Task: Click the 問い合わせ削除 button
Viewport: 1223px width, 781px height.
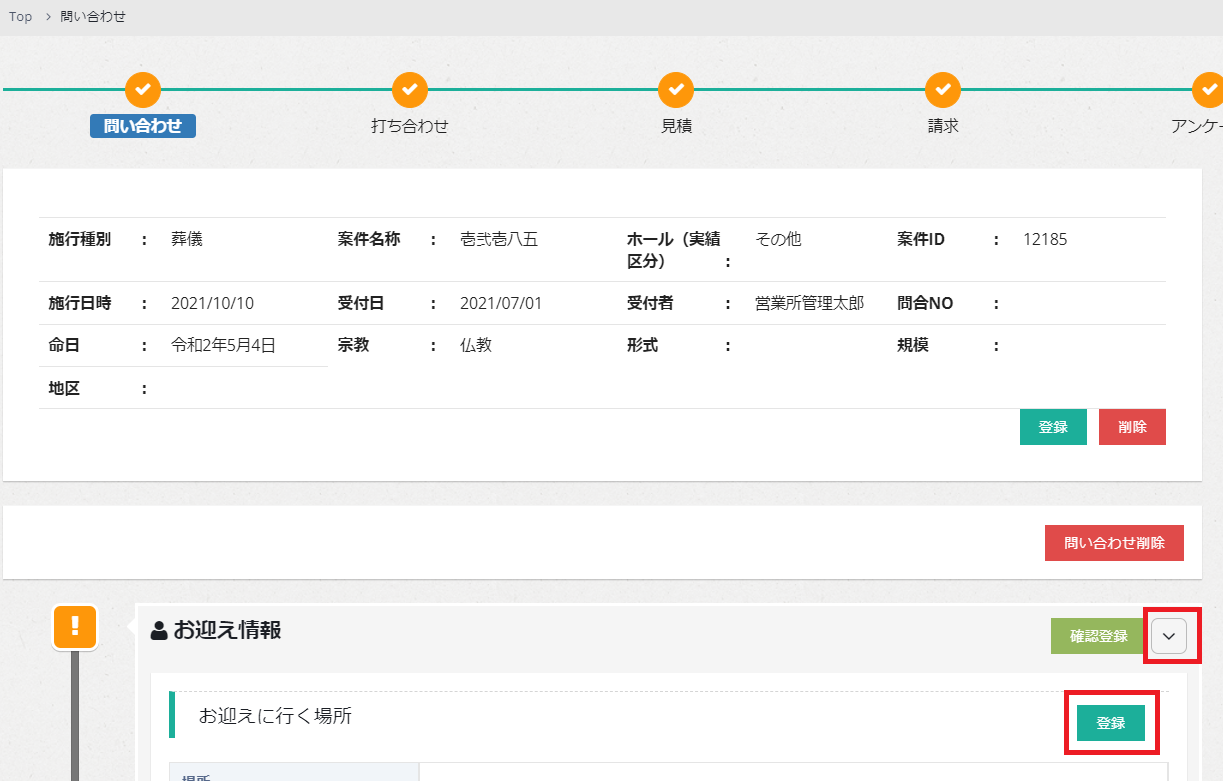Action: (1113, 543)
